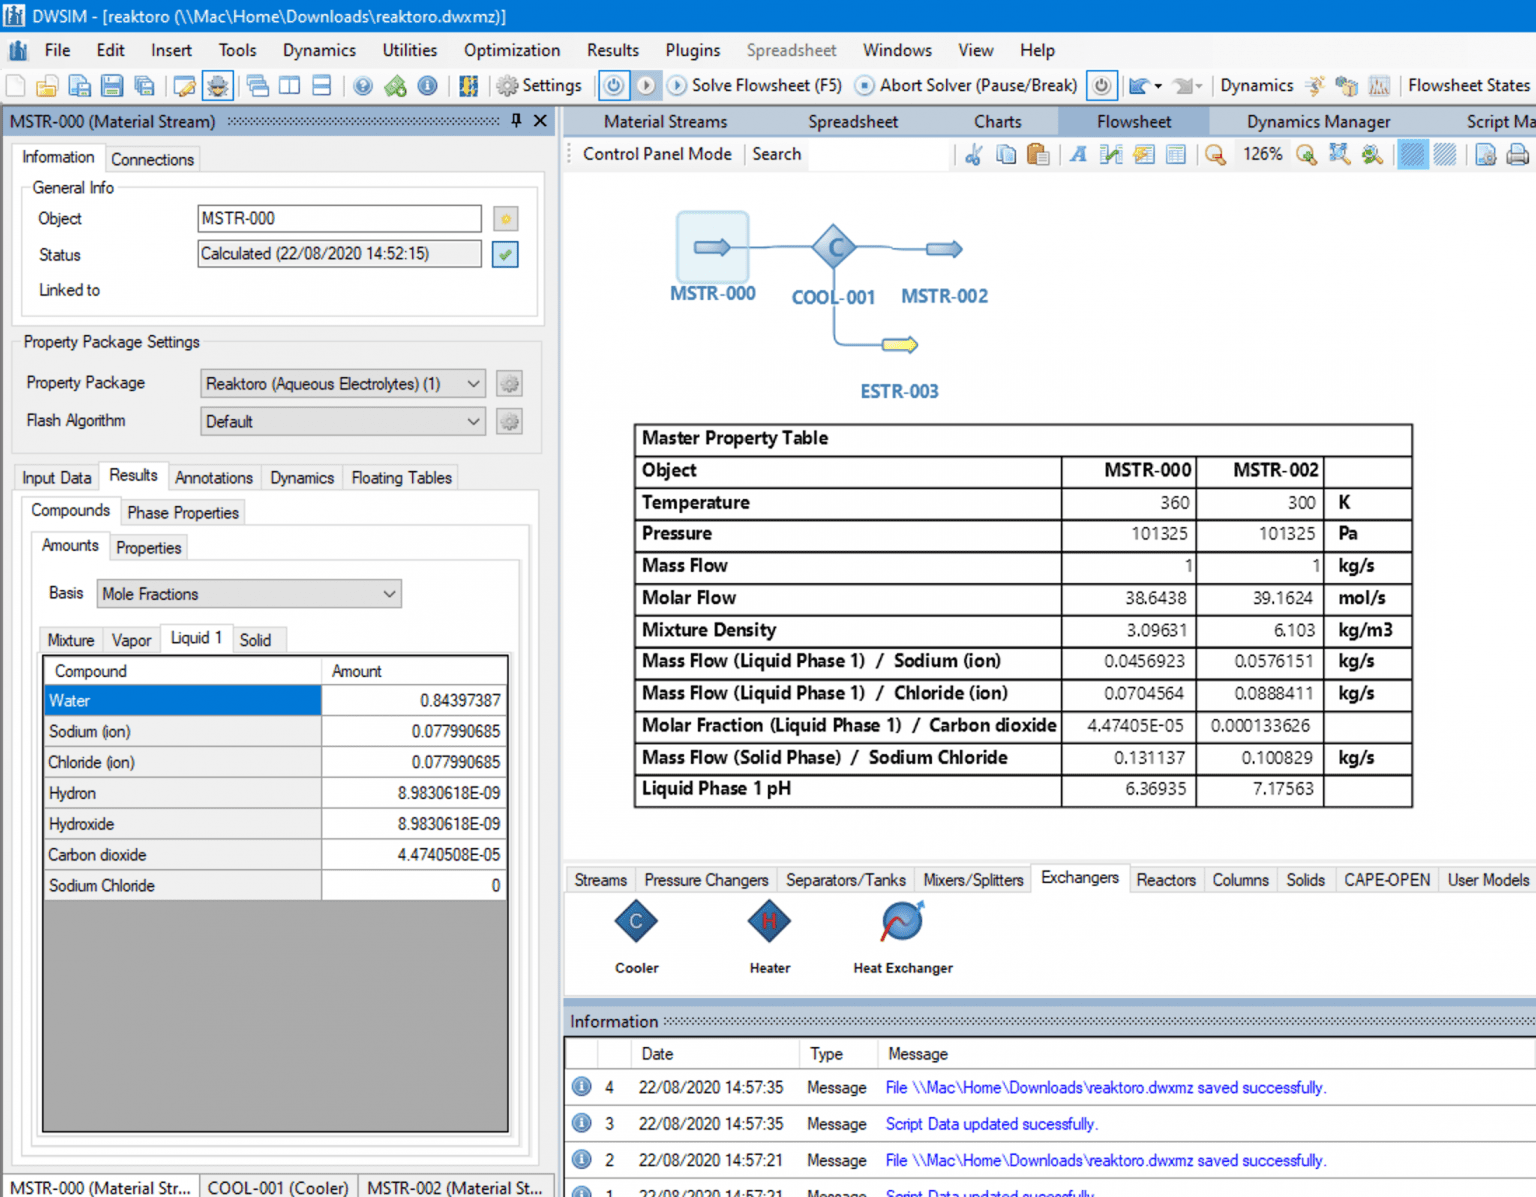Click the save file icon
This screenshot has height=1197, width=1536.
coord(111,86)
